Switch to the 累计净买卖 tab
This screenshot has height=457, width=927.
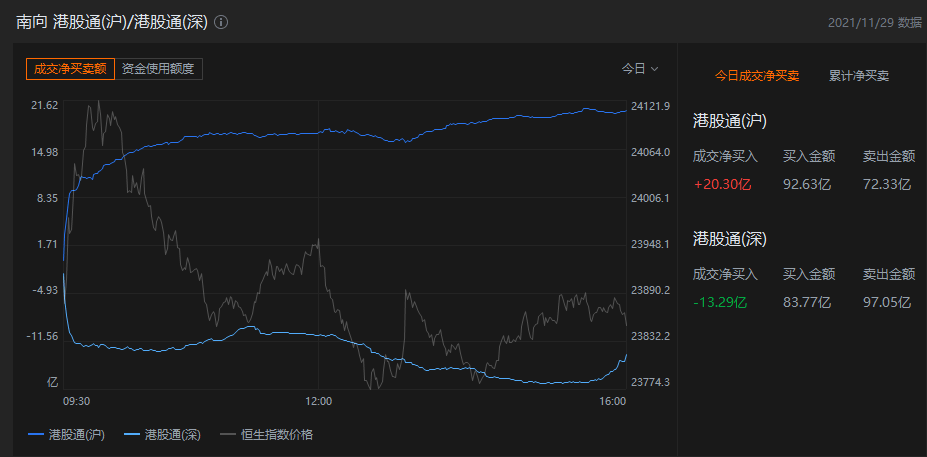click(x=859, y=76)
